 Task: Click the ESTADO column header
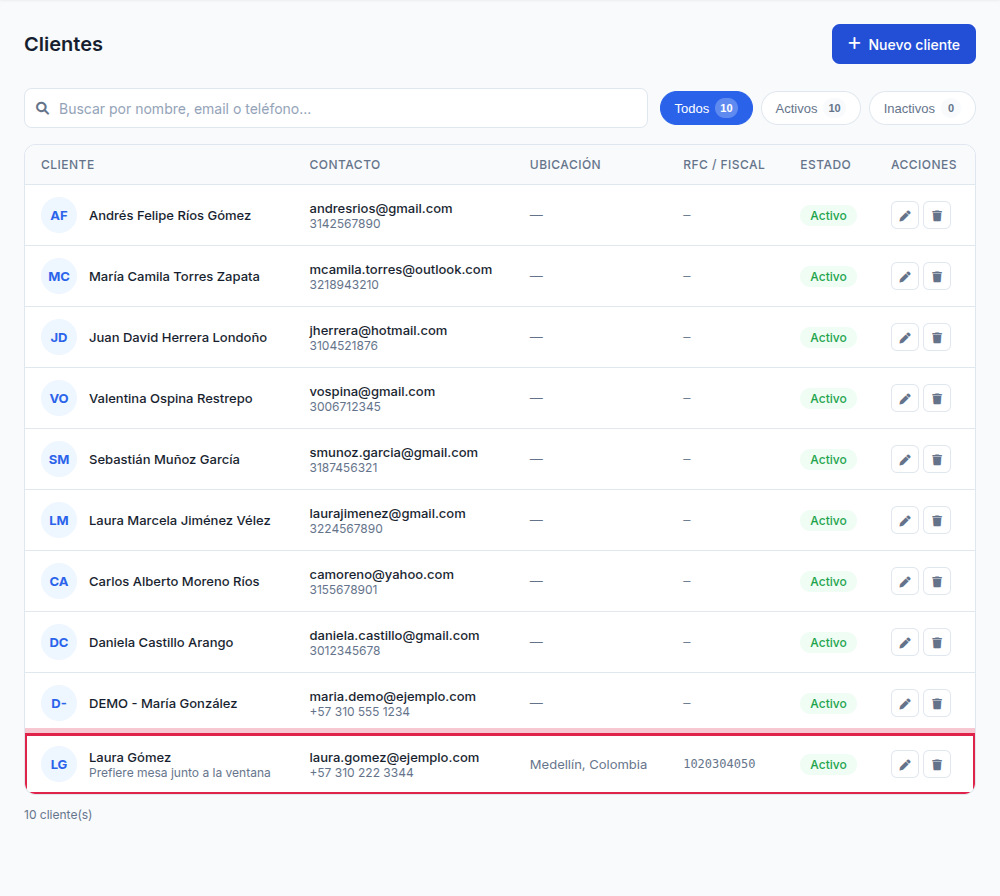tap(825, 165)
